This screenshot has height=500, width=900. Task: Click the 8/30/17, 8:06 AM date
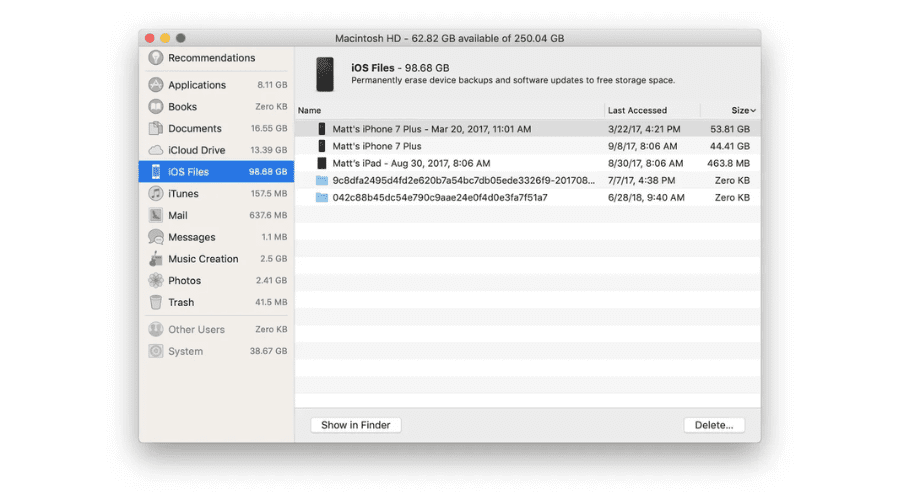[645, 163]
